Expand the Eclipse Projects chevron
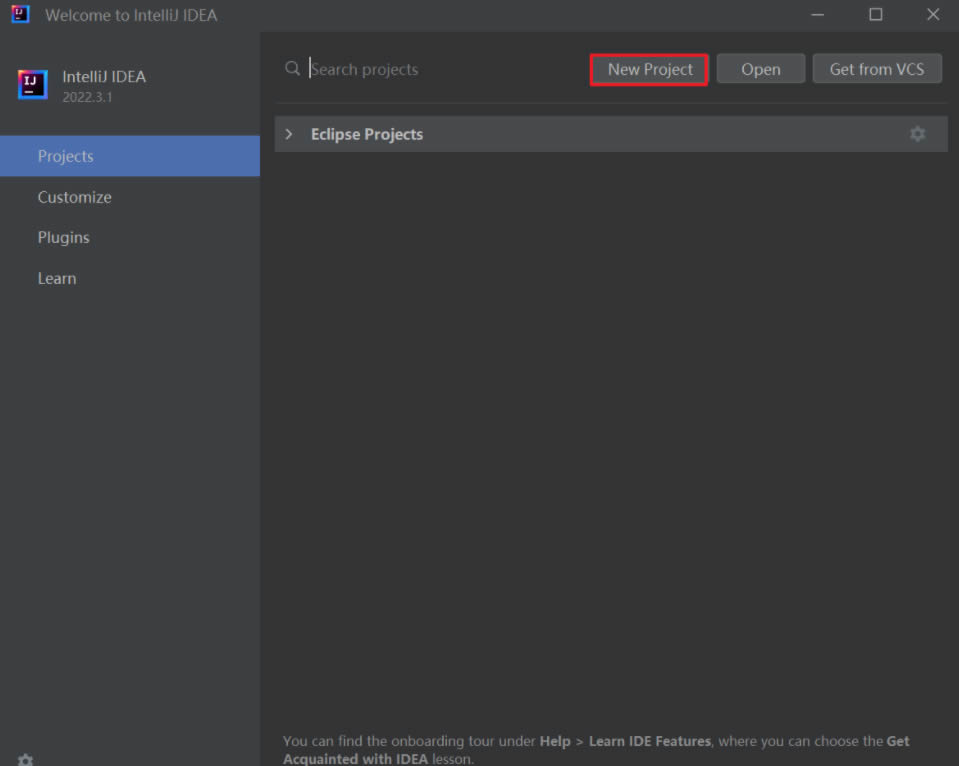This screenshot has height=766, width=959. 289,134
